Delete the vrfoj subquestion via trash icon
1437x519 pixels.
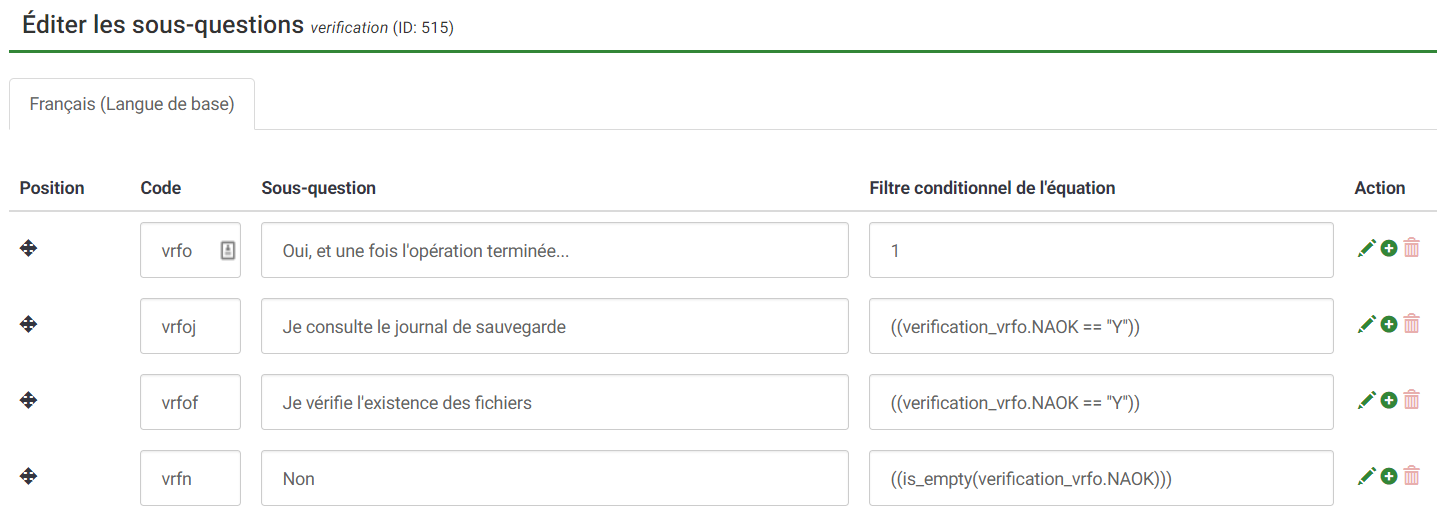click(x=1412, y=324)
